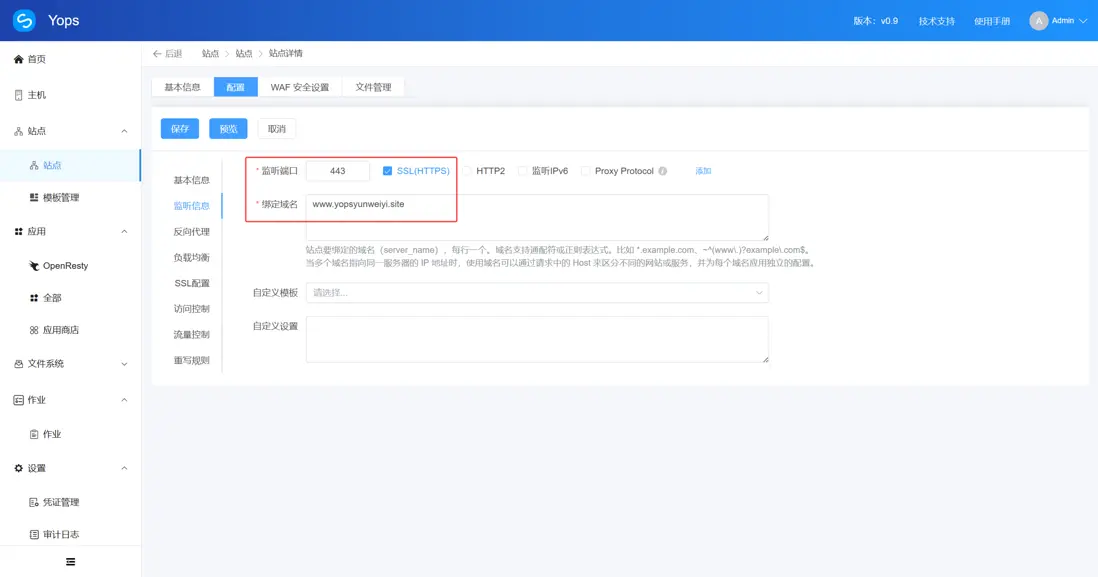This screenshot has width=1098, height=577.
Task: Switch to the WAF 安全设置 tab
Action: pyautogui.click(x=300, y=88)
